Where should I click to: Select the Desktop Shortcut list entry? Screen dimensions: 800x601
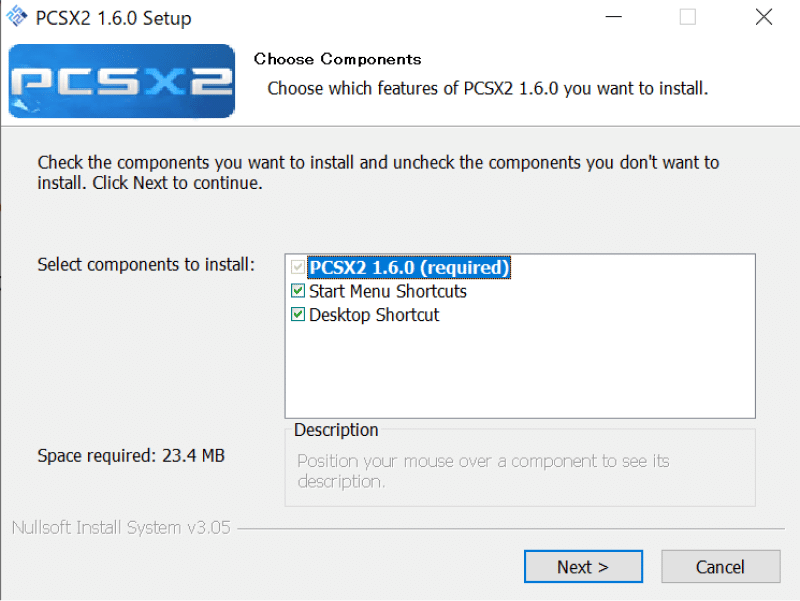click(x=378, y=314)
